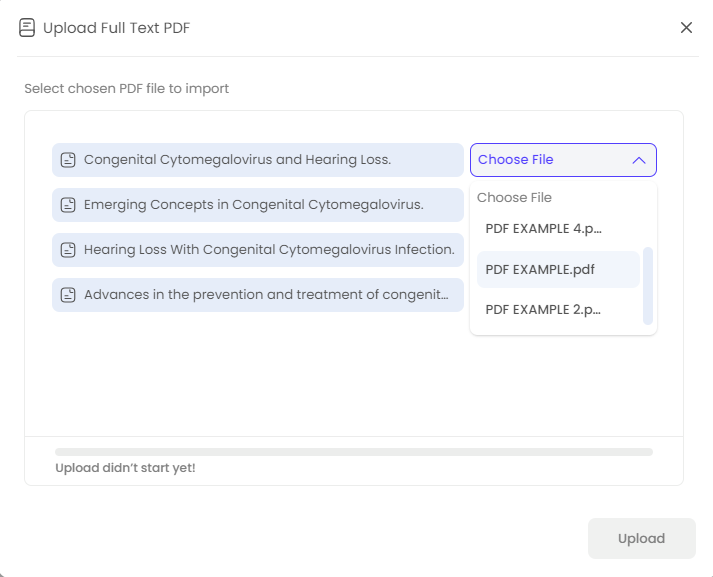The width and height of the screenshot is (713, 577).
Task: Collapse the dropdown using the chevron arrow
Action: click(x=639, y=160)
